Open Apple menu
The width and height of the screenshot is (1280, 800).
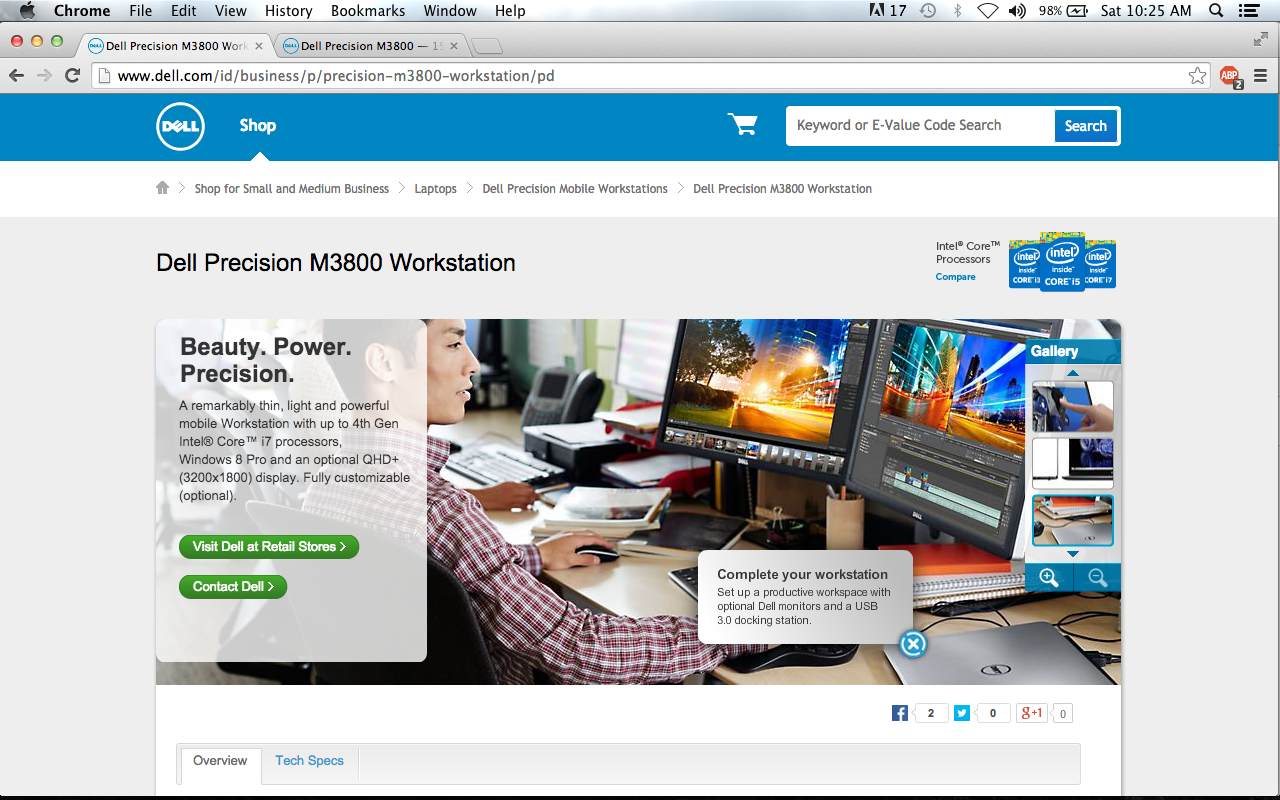(x=27, y=11)
